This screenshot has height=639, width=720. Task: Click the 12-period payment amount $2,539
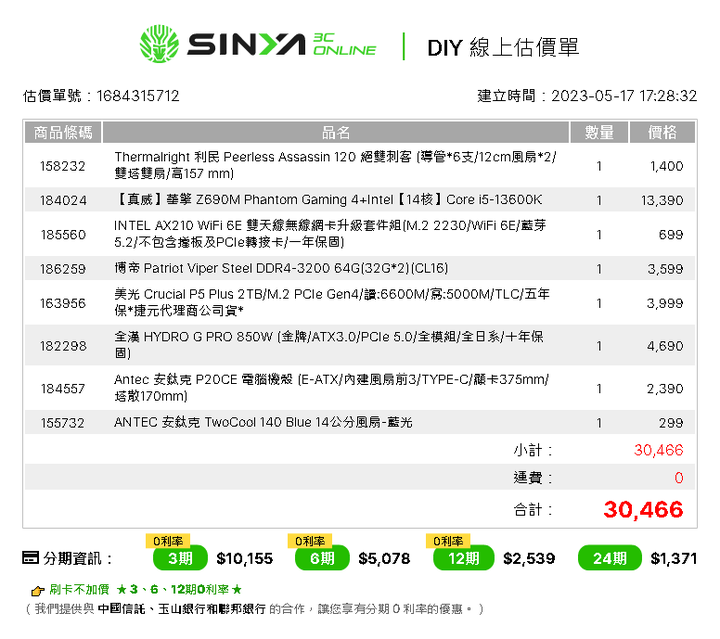coord(529,558)
